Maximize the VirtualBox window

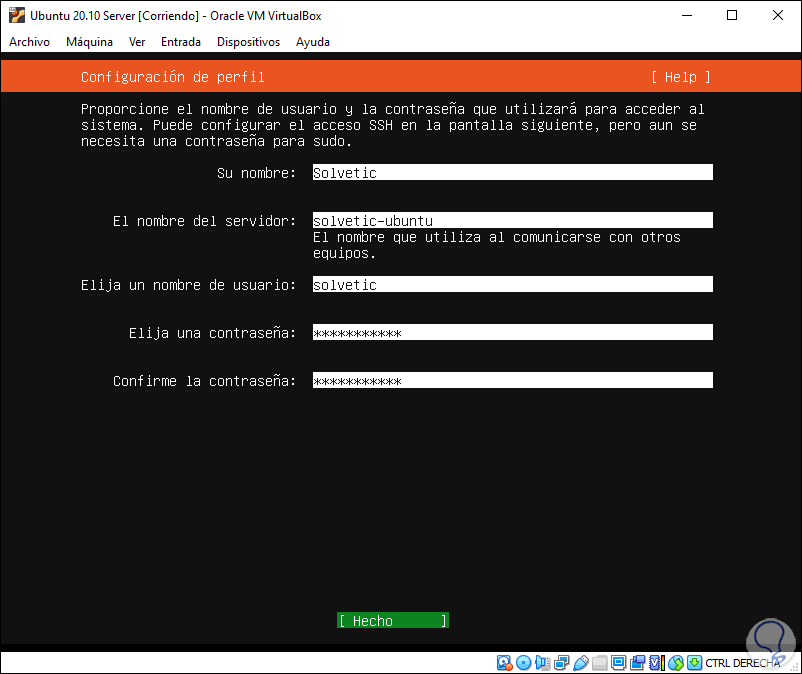click(x=732, y=15)
